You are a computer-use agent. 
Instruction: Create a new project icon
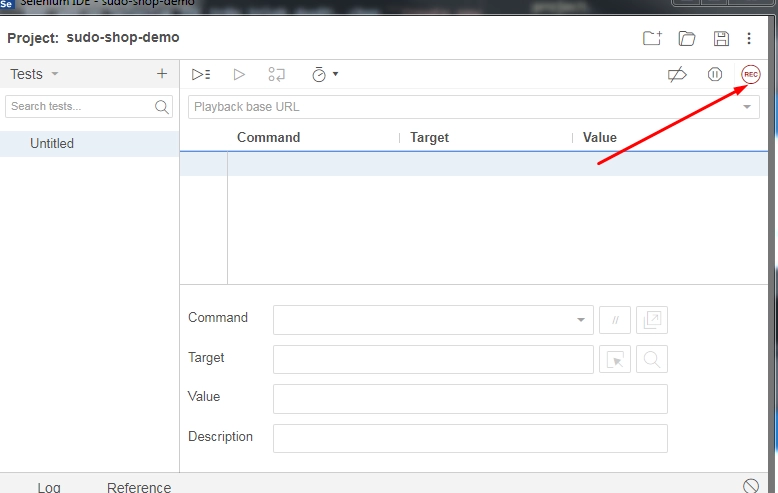(x=652, y=38)
